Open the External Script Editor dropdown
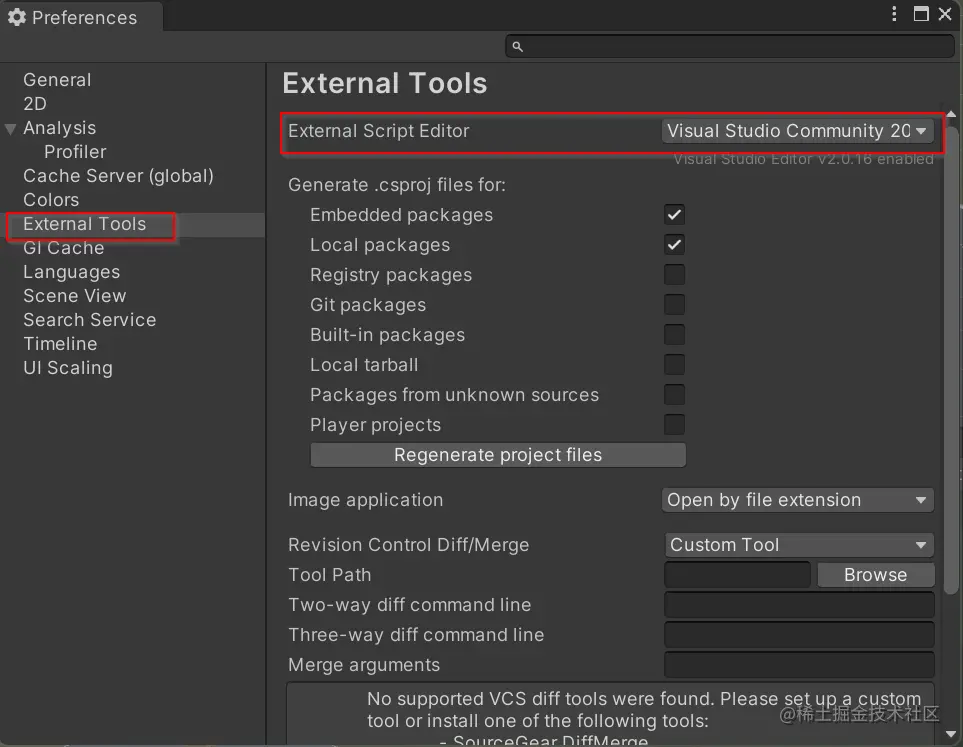This screenshot has height=747, width=963. [797, 130]
